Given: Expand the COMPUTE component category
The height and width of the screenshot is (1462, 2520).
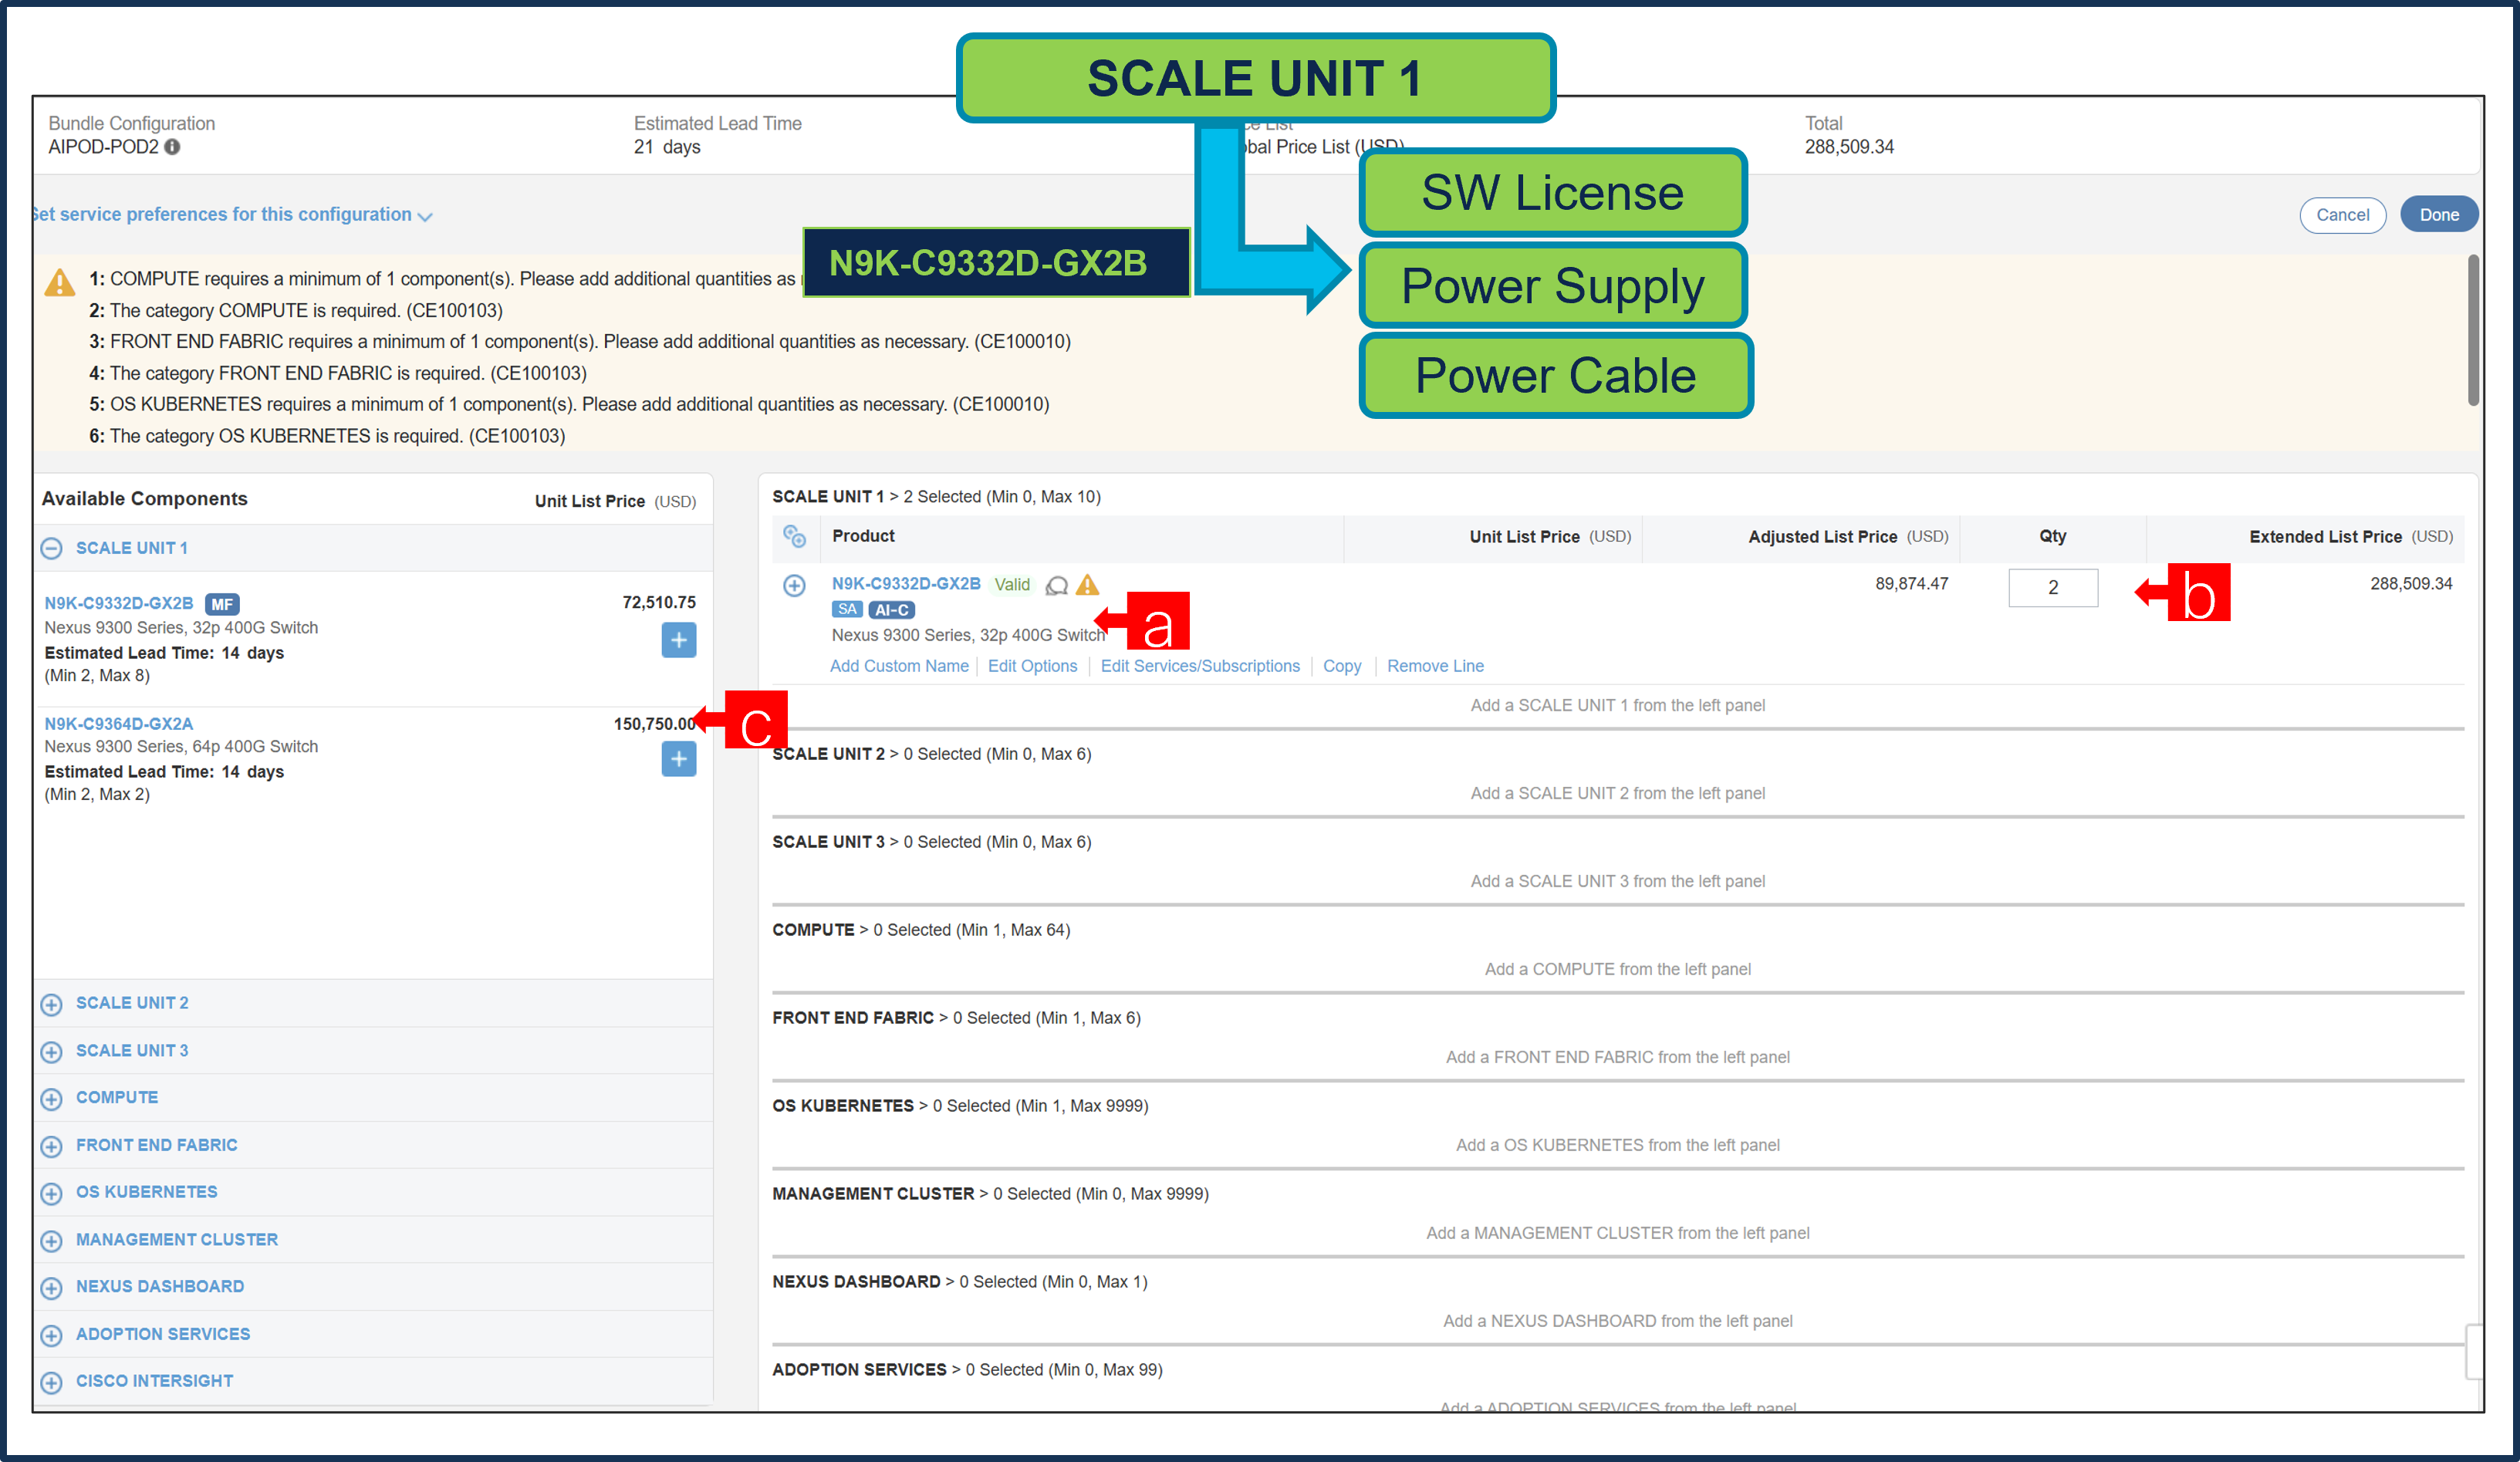Looking at the screenshot, I should point(51,1098).
